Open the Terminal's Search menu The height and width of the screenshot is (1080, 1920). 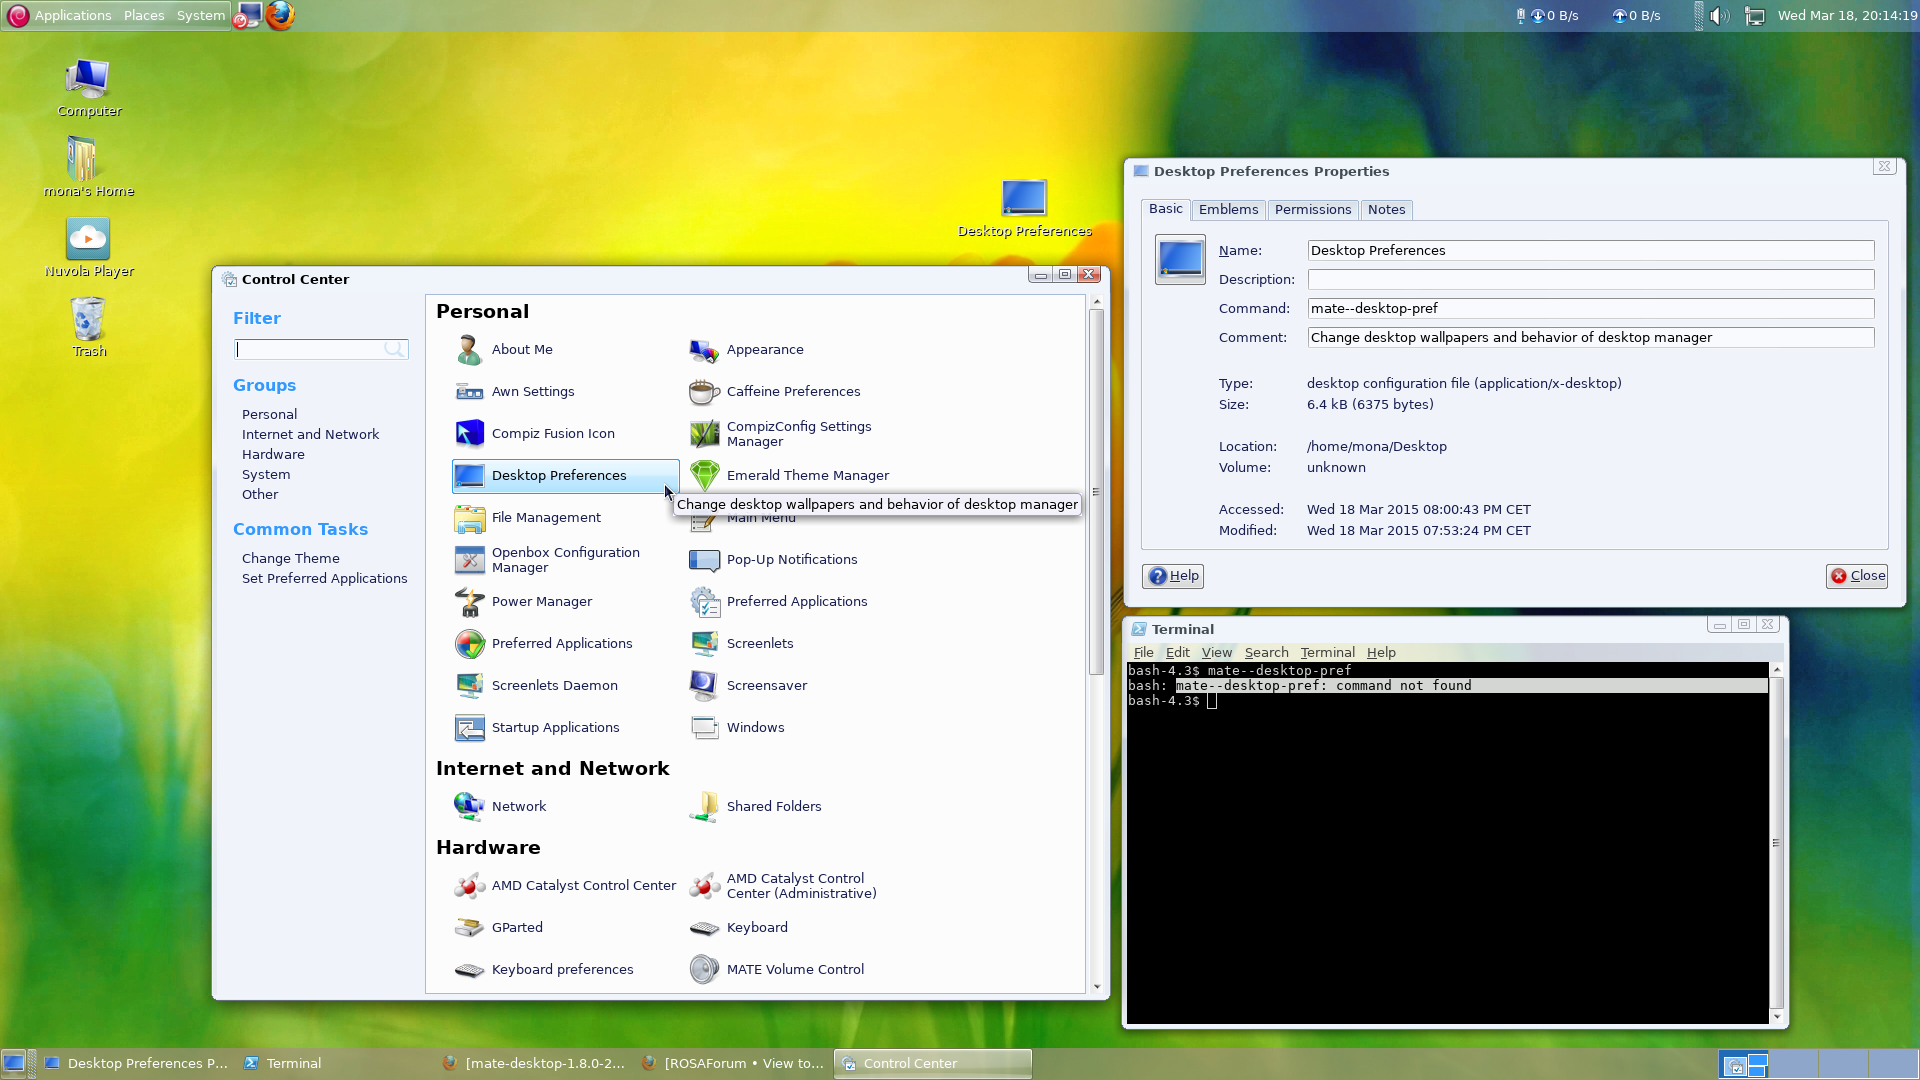tap(1266, 653)
